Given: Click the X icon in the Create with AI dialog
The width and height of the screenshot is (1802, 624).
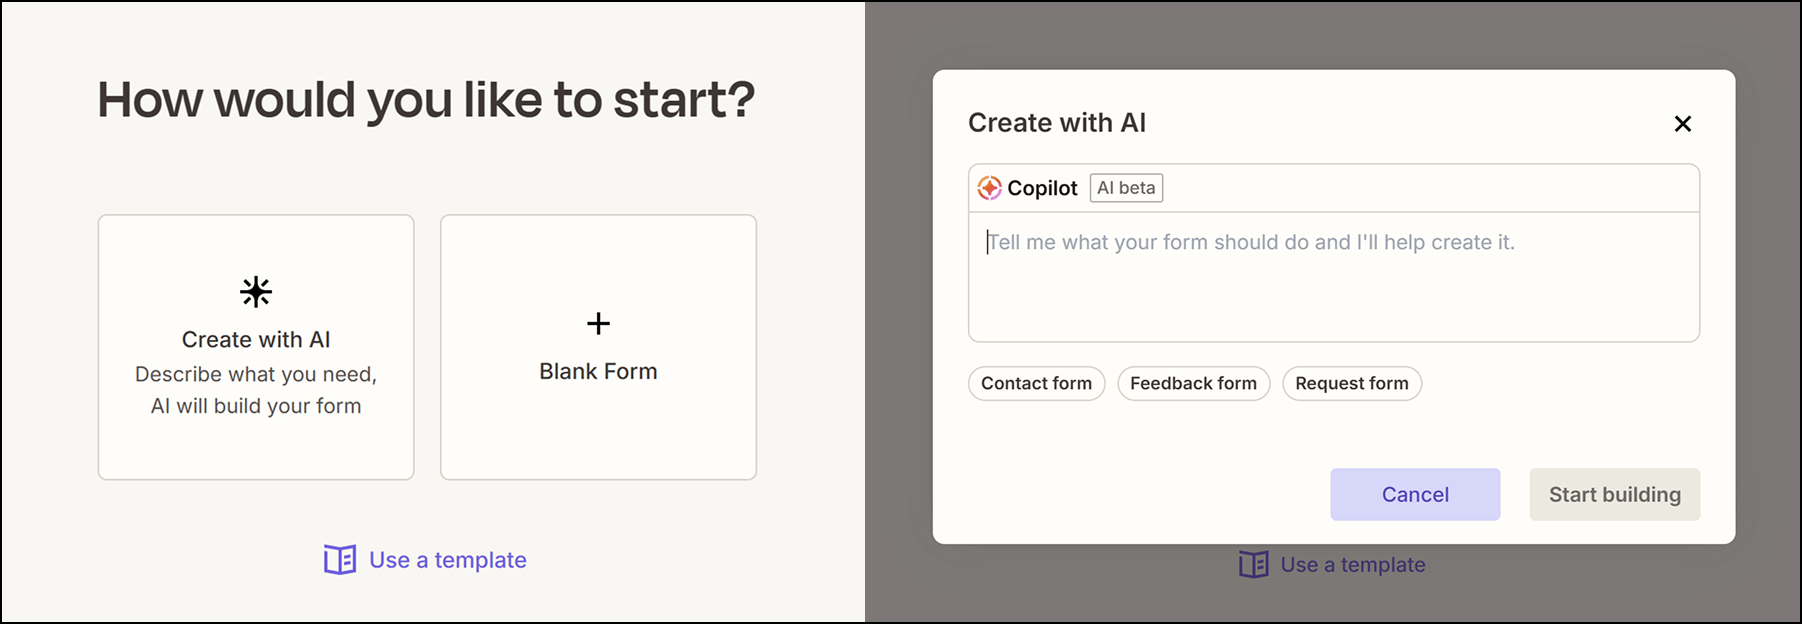Looking at the screenshot, I should (1683, 123).
